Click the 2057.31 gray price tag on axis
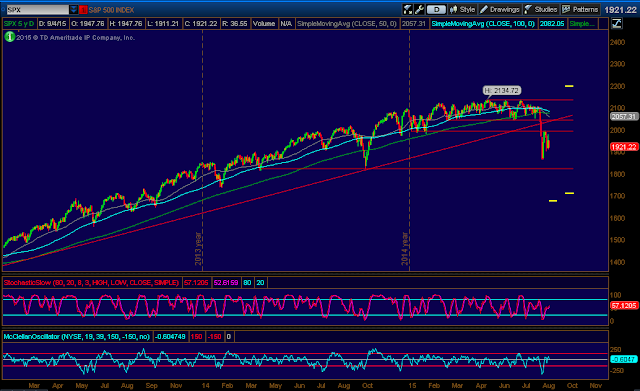The height and width of the screenshot is (391, 640). pos(623,117)
